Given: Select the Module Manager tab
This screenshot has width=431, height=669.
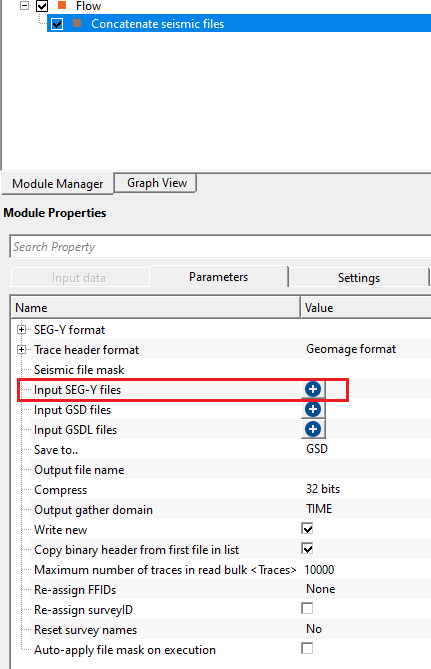Looking at the screenshot, I should [58, 184].
